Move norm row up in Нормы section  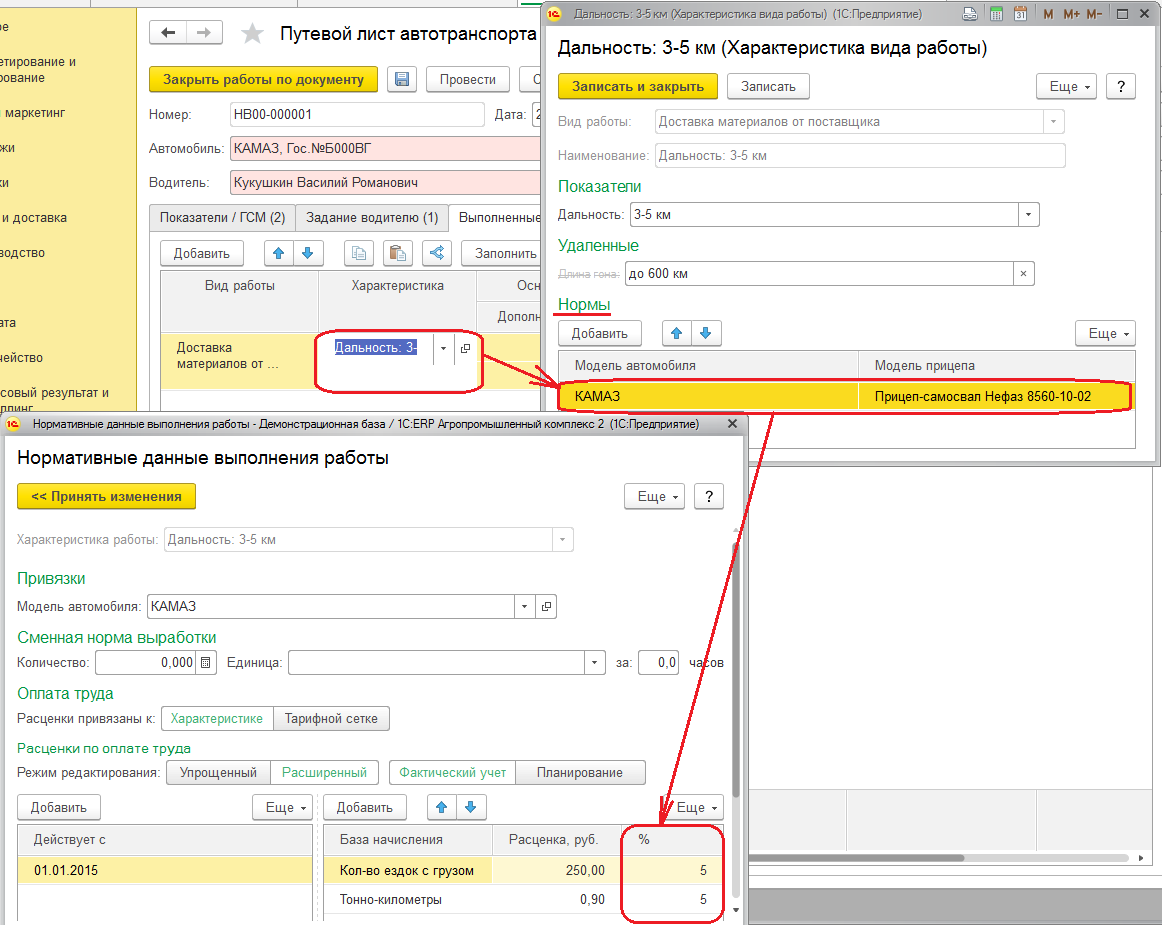pyautogui.click(x=677, y=334)
